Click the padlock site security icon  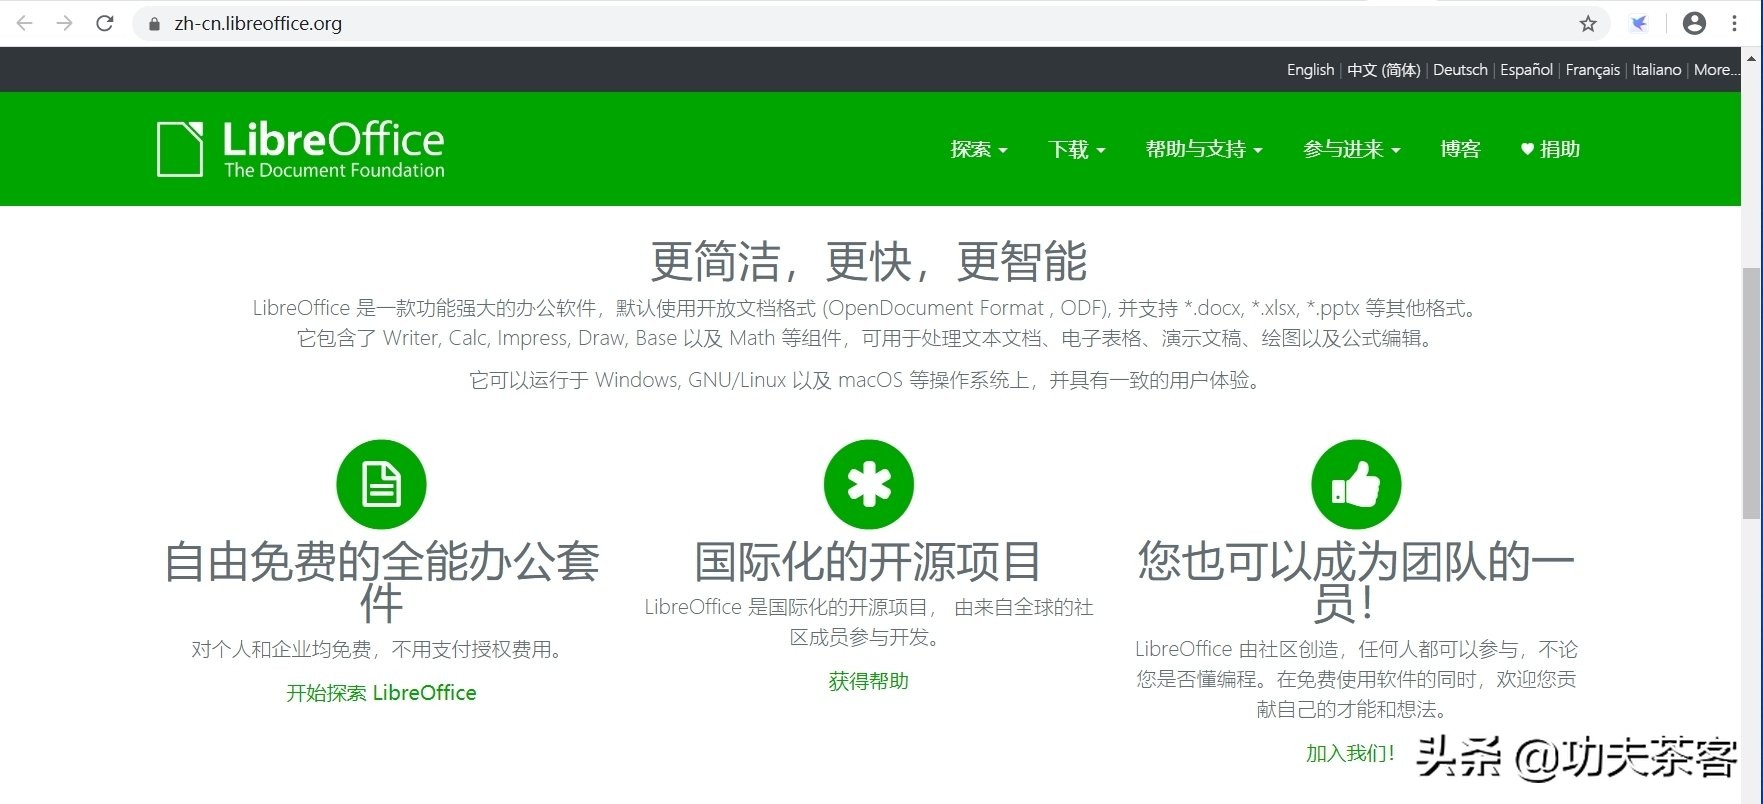tap(154, 24)
